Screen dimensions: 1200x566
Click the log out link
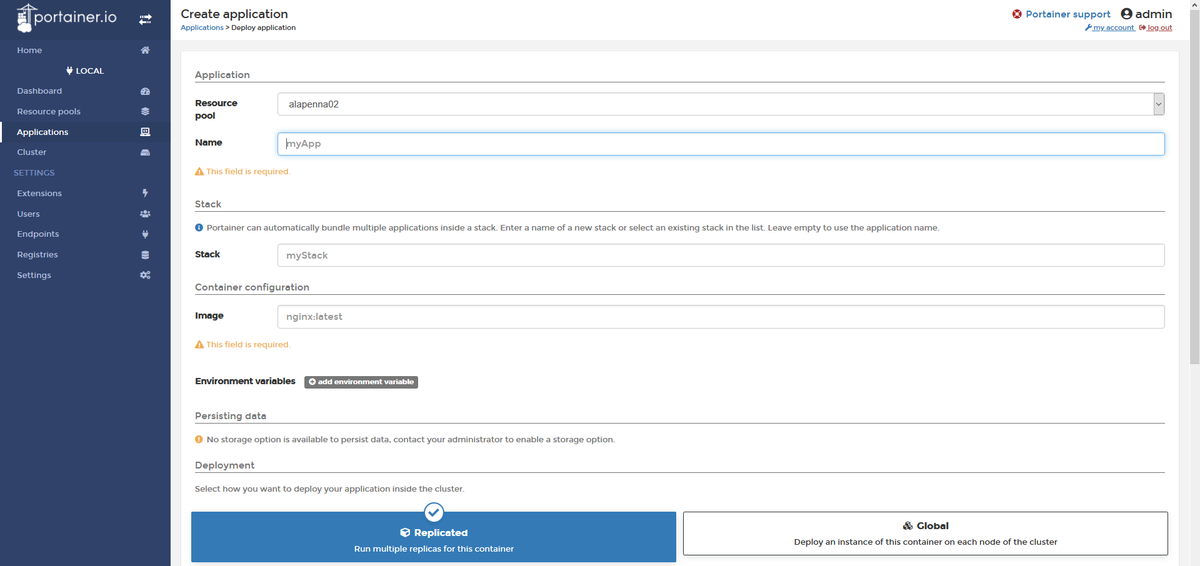pos(1156,28)
